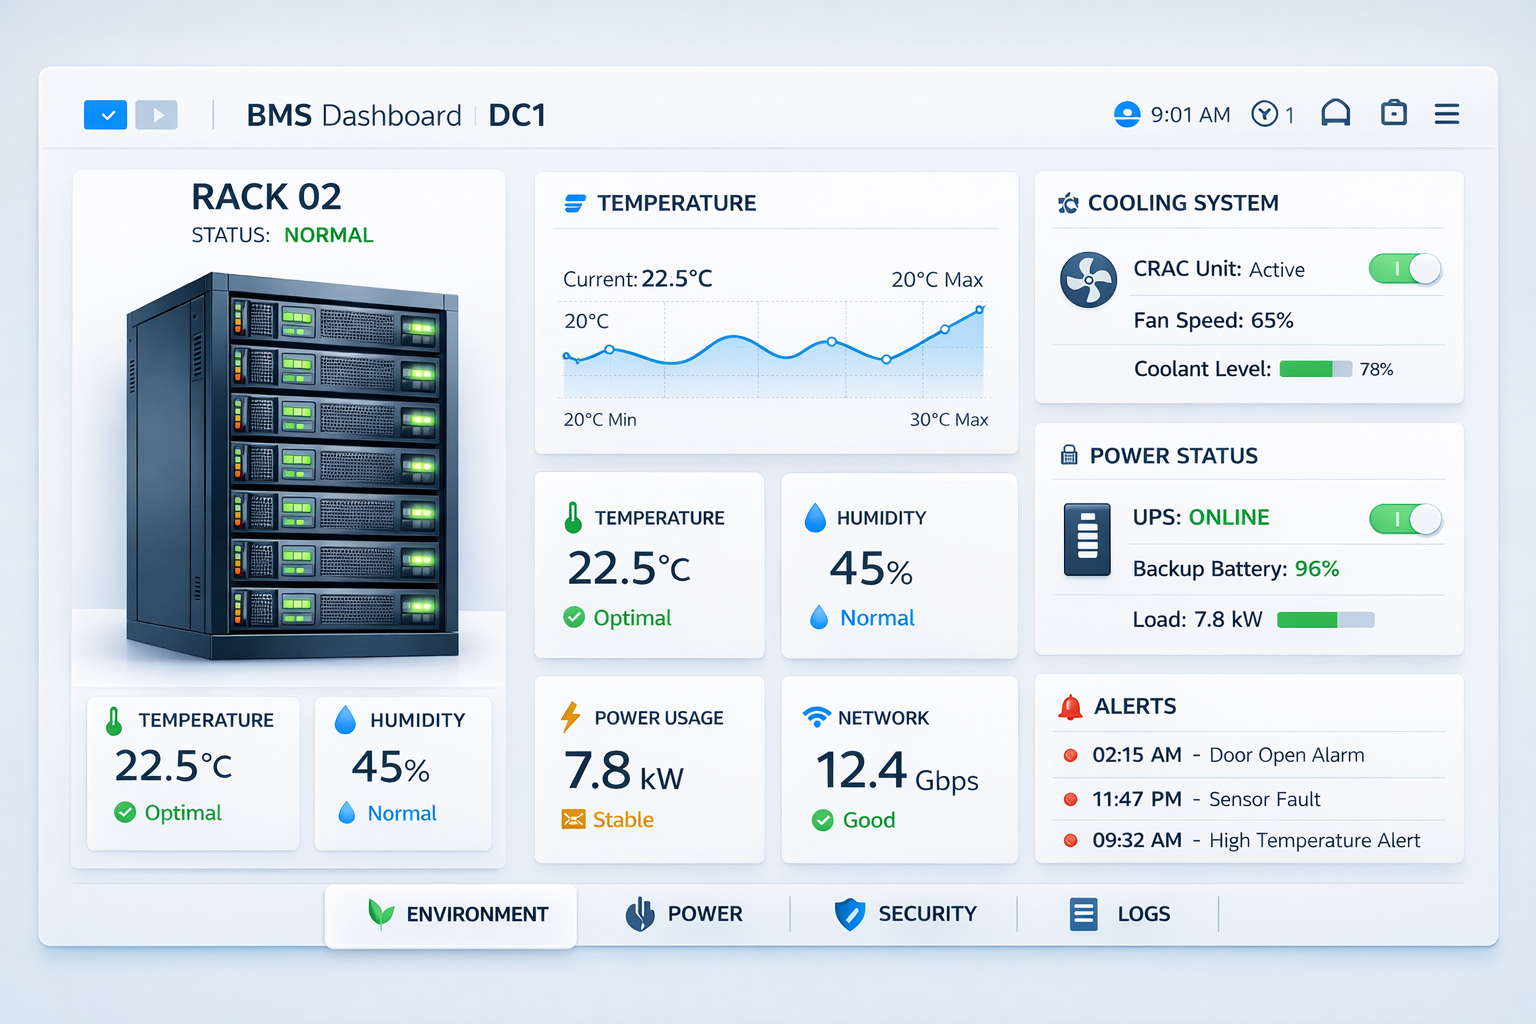The height and width of the screenshot is (1024, 1536).
Task: Toggle the UPS Online switch
Action: [1404, 519]
